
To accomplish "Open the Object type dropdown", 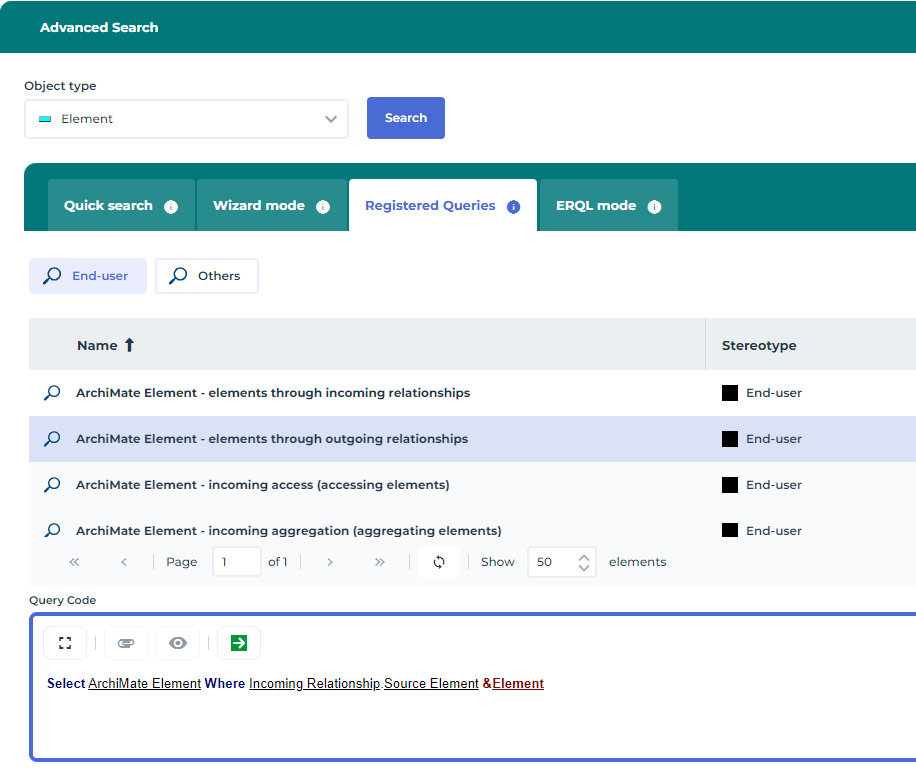I will click(186, 119).
